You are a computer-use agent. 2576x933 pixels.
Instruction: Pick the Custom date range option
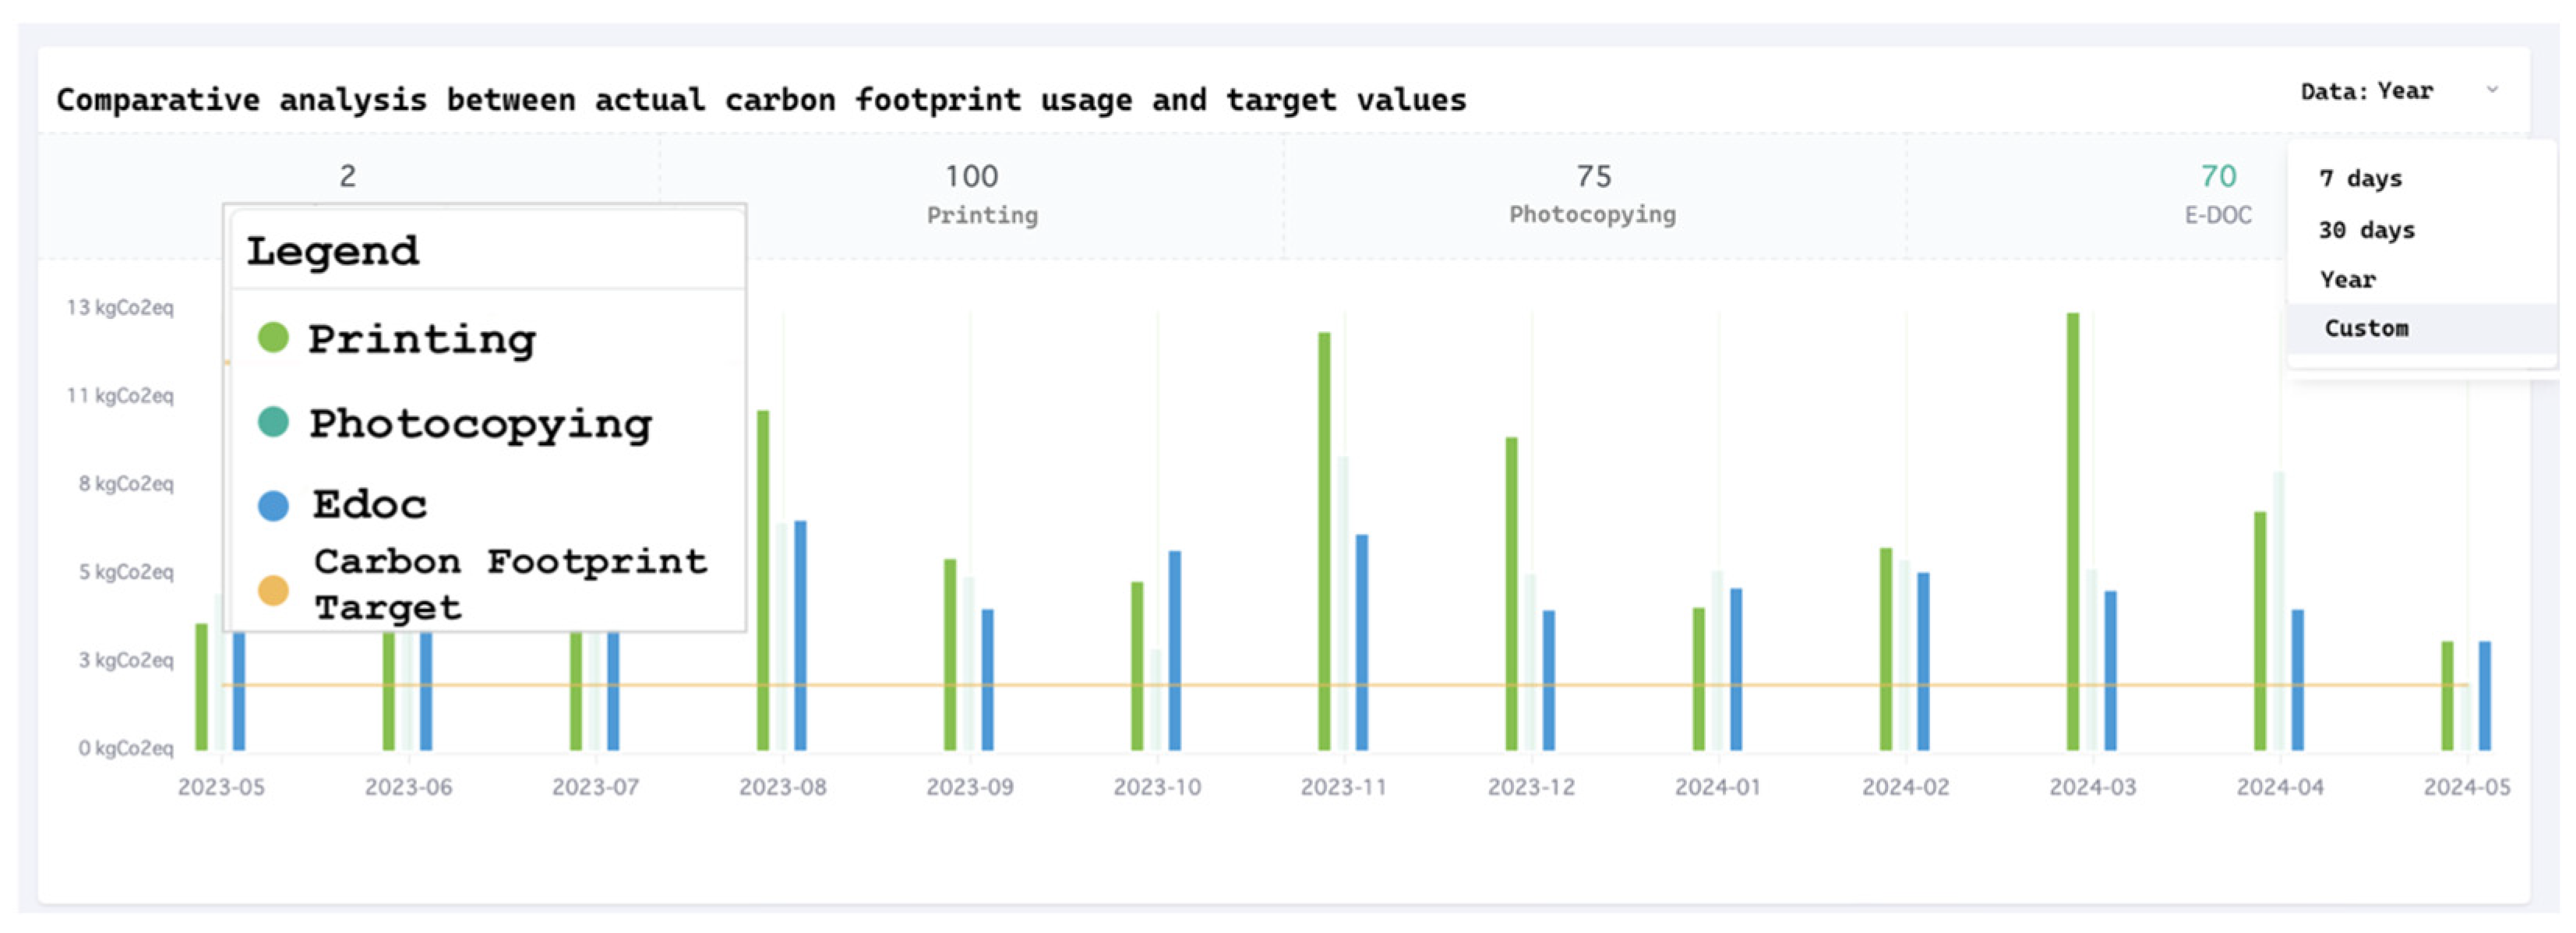tap(2366, 329)
